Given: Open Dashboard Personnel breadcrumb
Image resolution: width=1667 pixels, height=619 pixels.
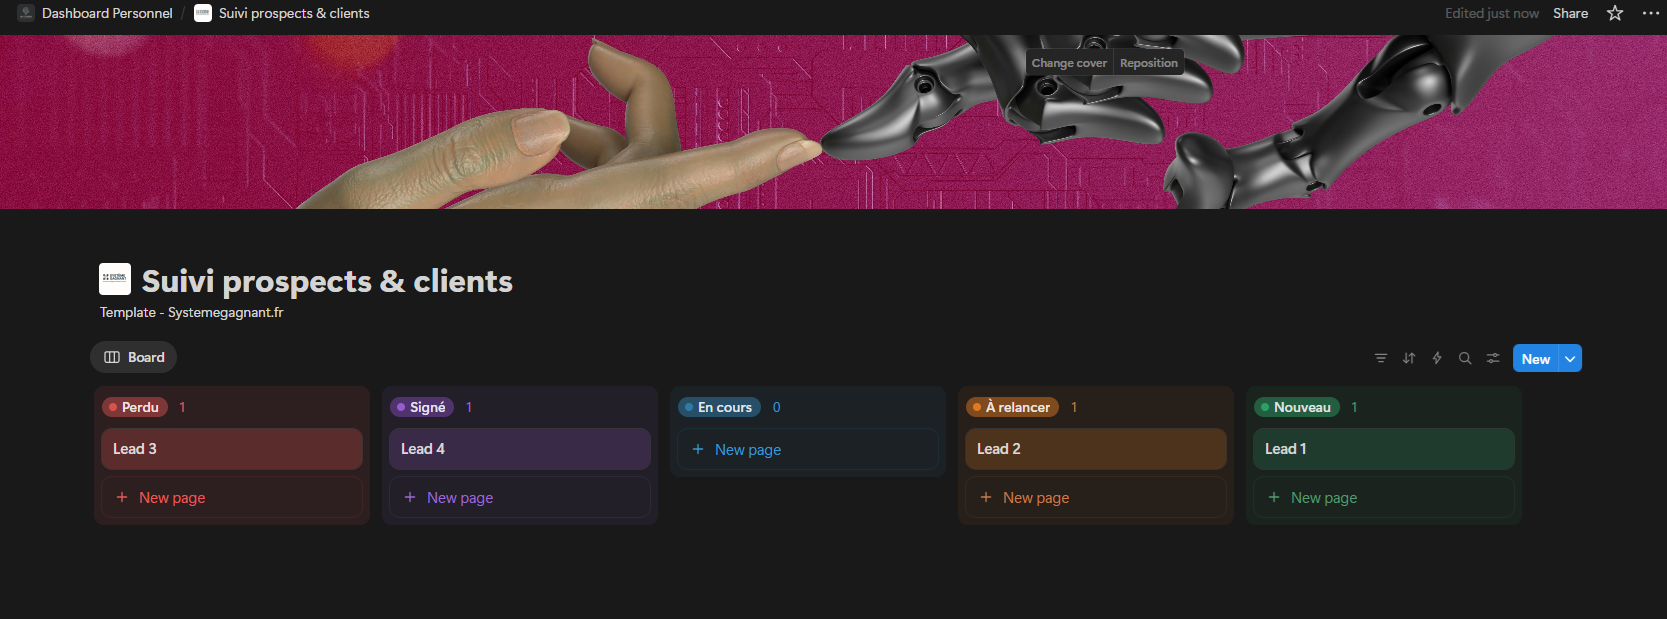Looking at the screenshot, I should pyautogui.click(x=107, y=13).
